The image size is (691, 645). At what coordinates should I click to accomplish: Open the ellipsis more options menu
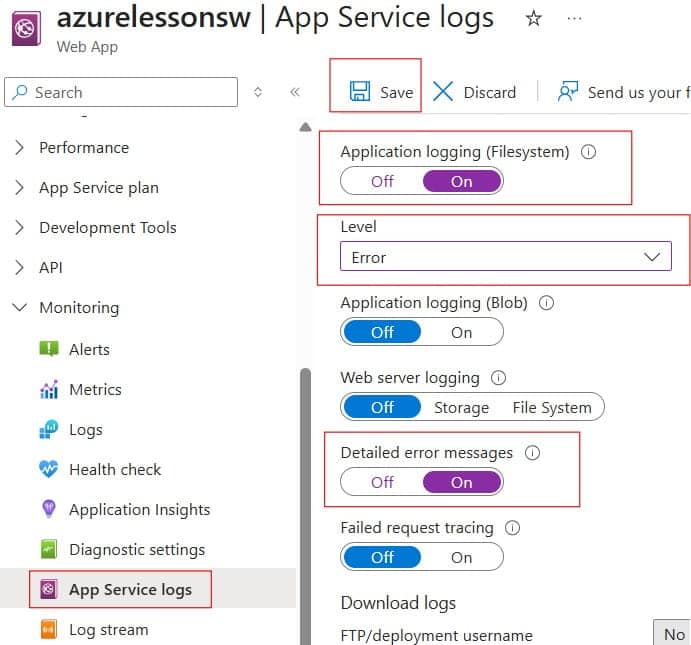[x=574, y=19]
